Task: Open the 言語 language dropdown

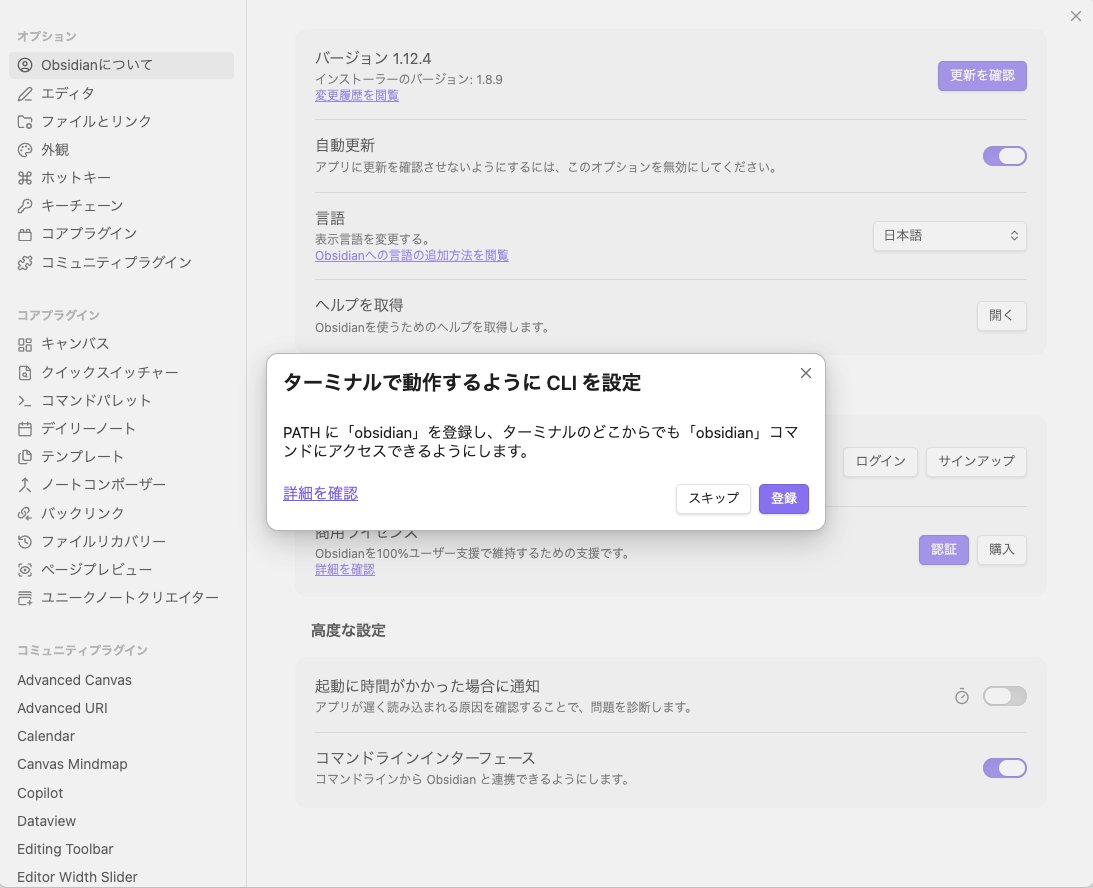Action: tap(948, 236)
